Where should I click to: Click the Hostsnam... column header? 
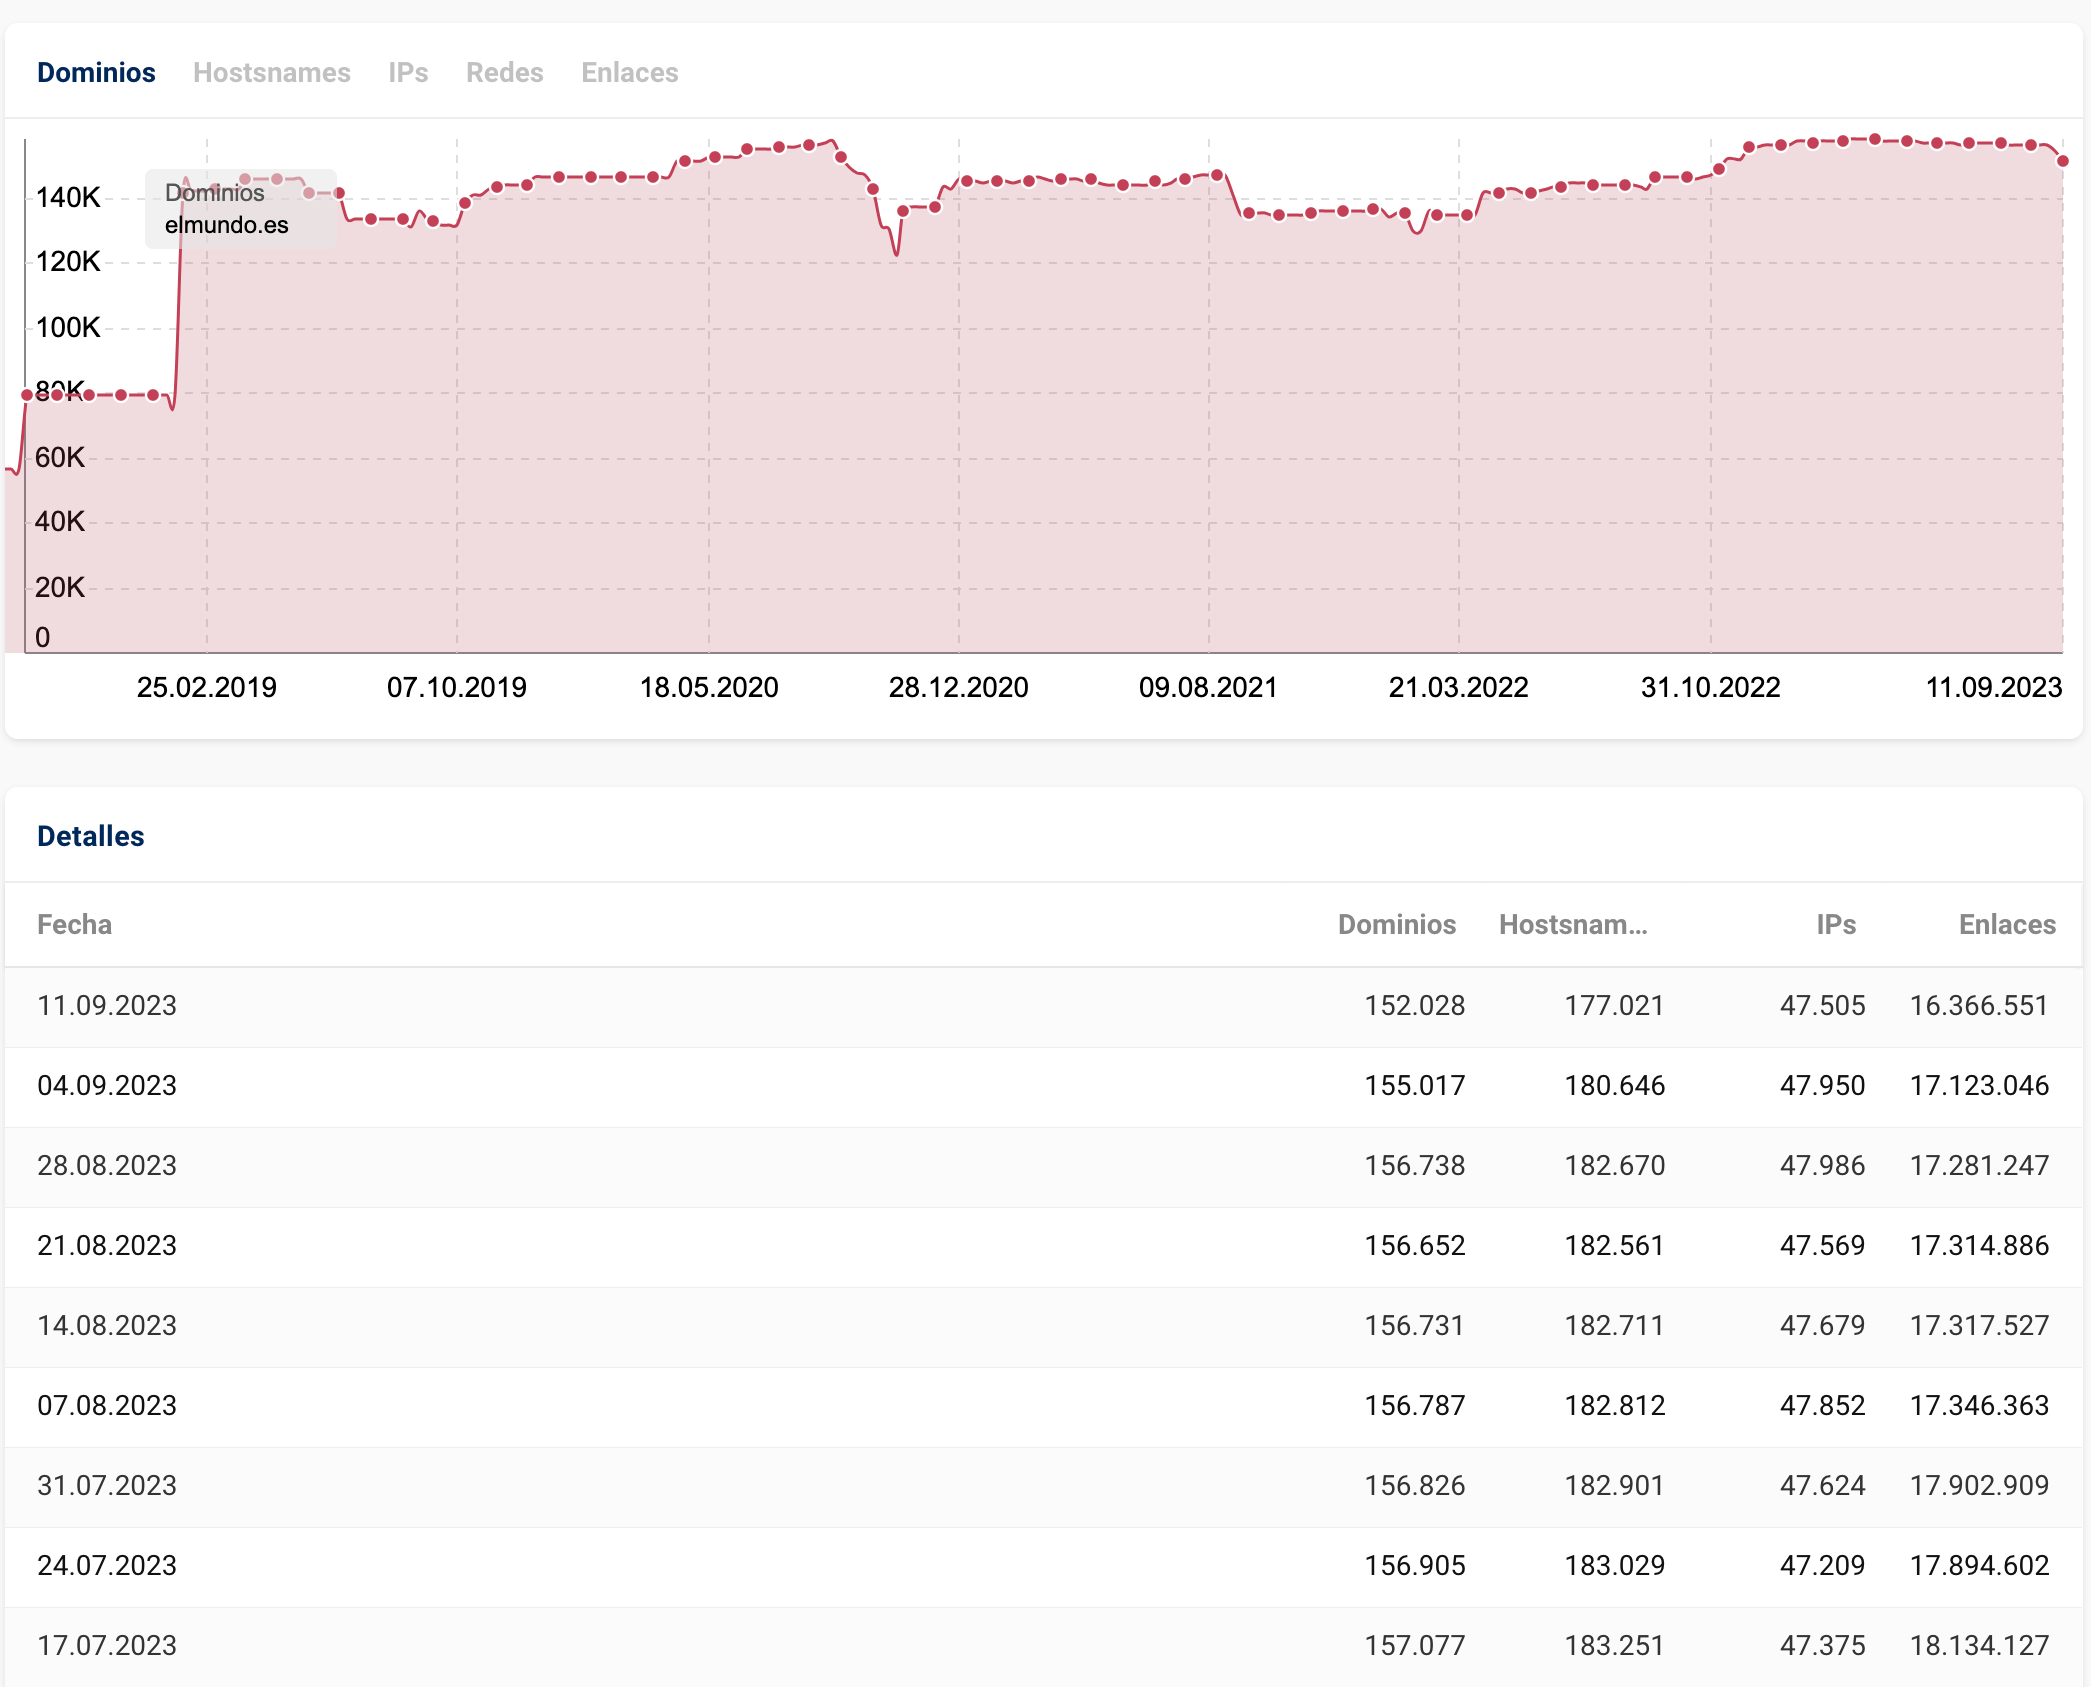(1572, 924)
